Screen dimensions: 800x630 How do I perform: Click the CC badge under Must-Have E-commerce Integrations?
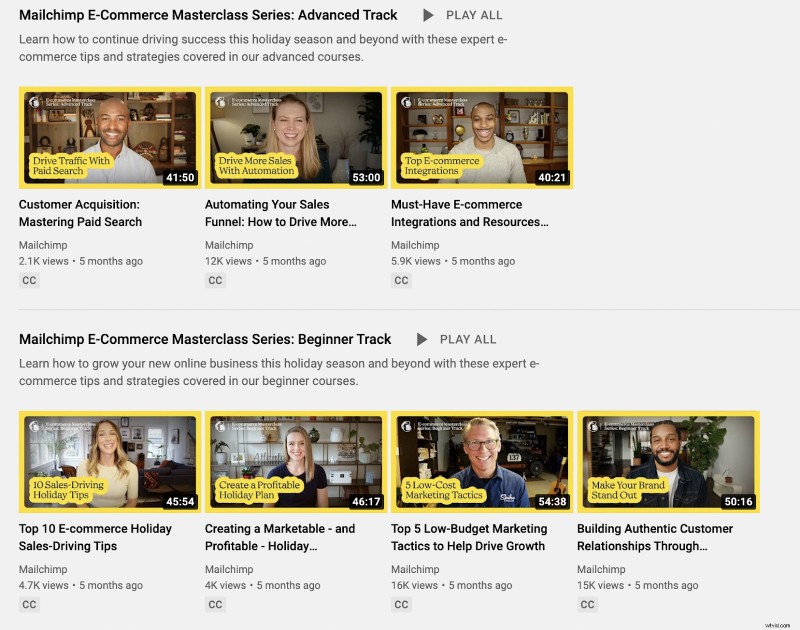(x=401, y=280)
